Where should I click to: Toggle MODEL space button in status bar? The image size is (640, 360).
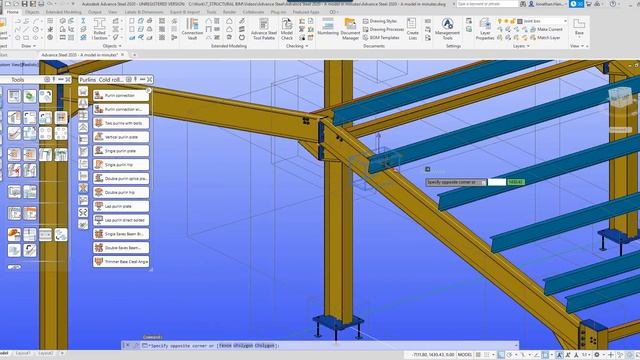tap(464, 355)
